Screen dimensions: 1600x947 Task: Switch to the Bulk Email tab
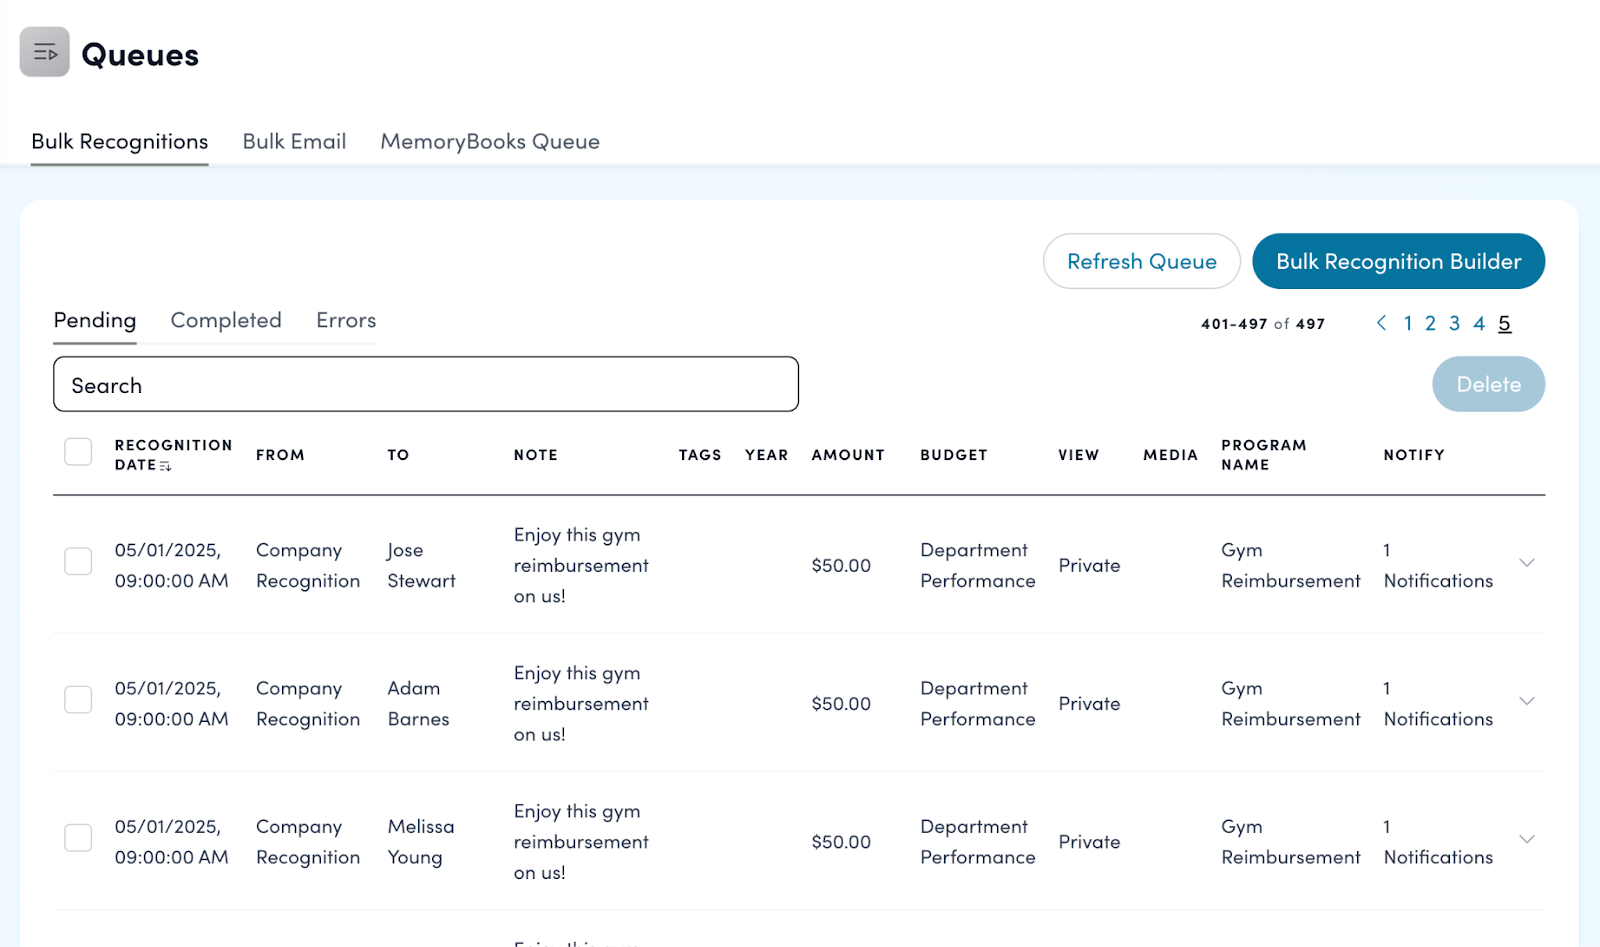[294, 142]
